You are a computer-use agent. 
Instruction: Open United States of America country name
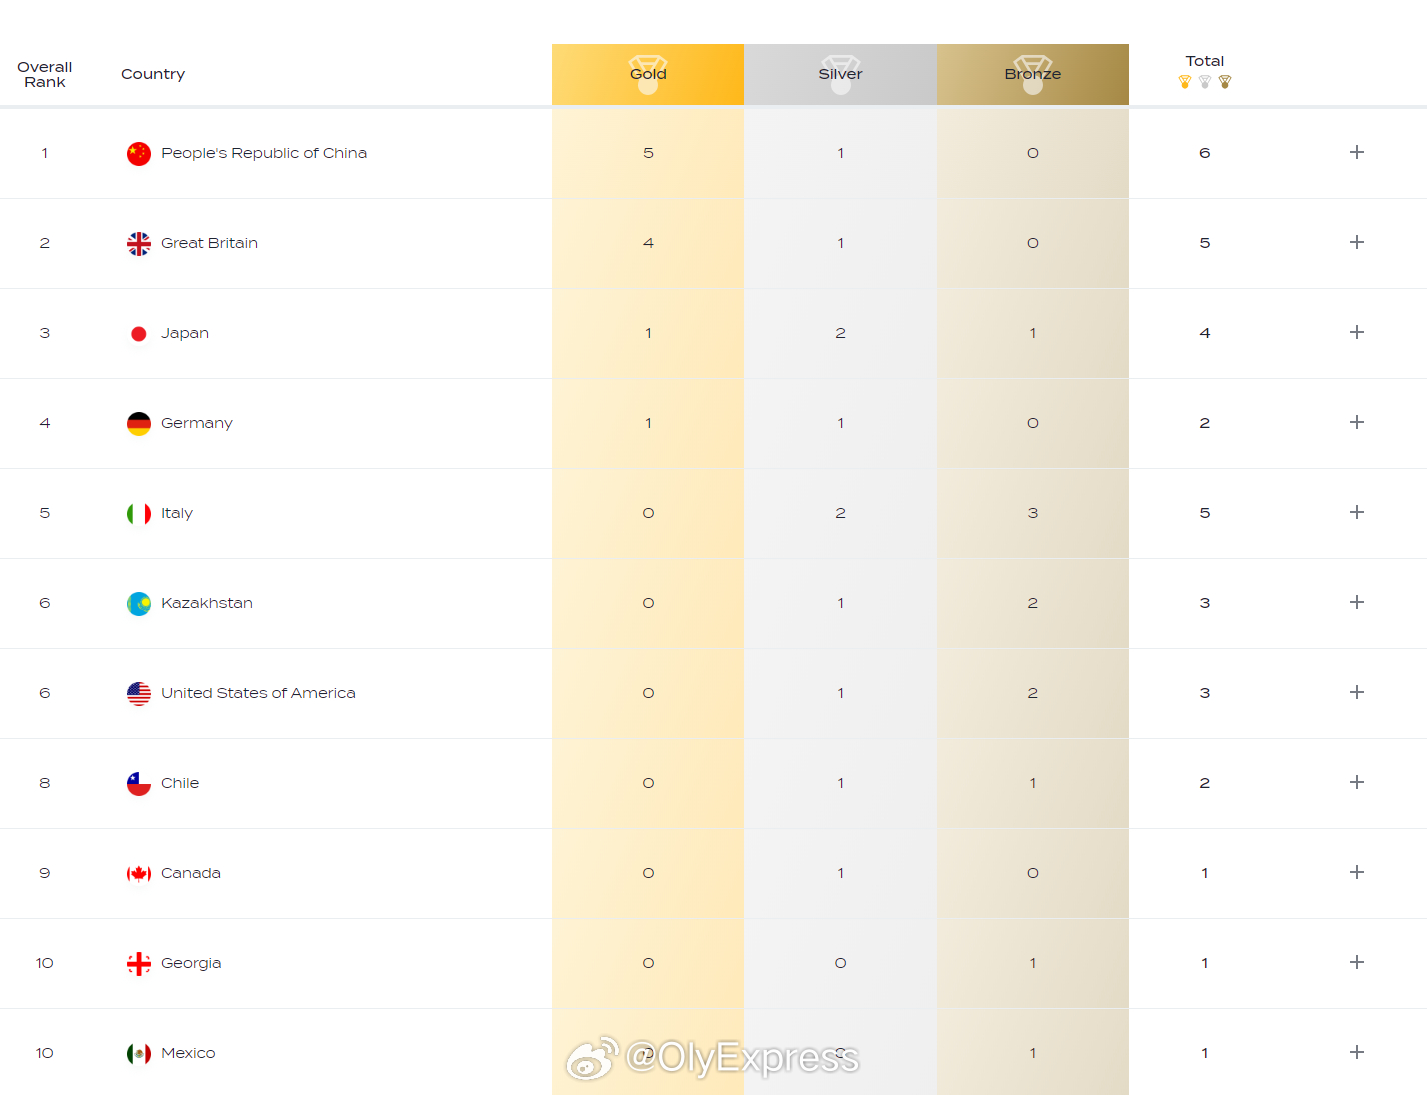click(x=258, y=693)
